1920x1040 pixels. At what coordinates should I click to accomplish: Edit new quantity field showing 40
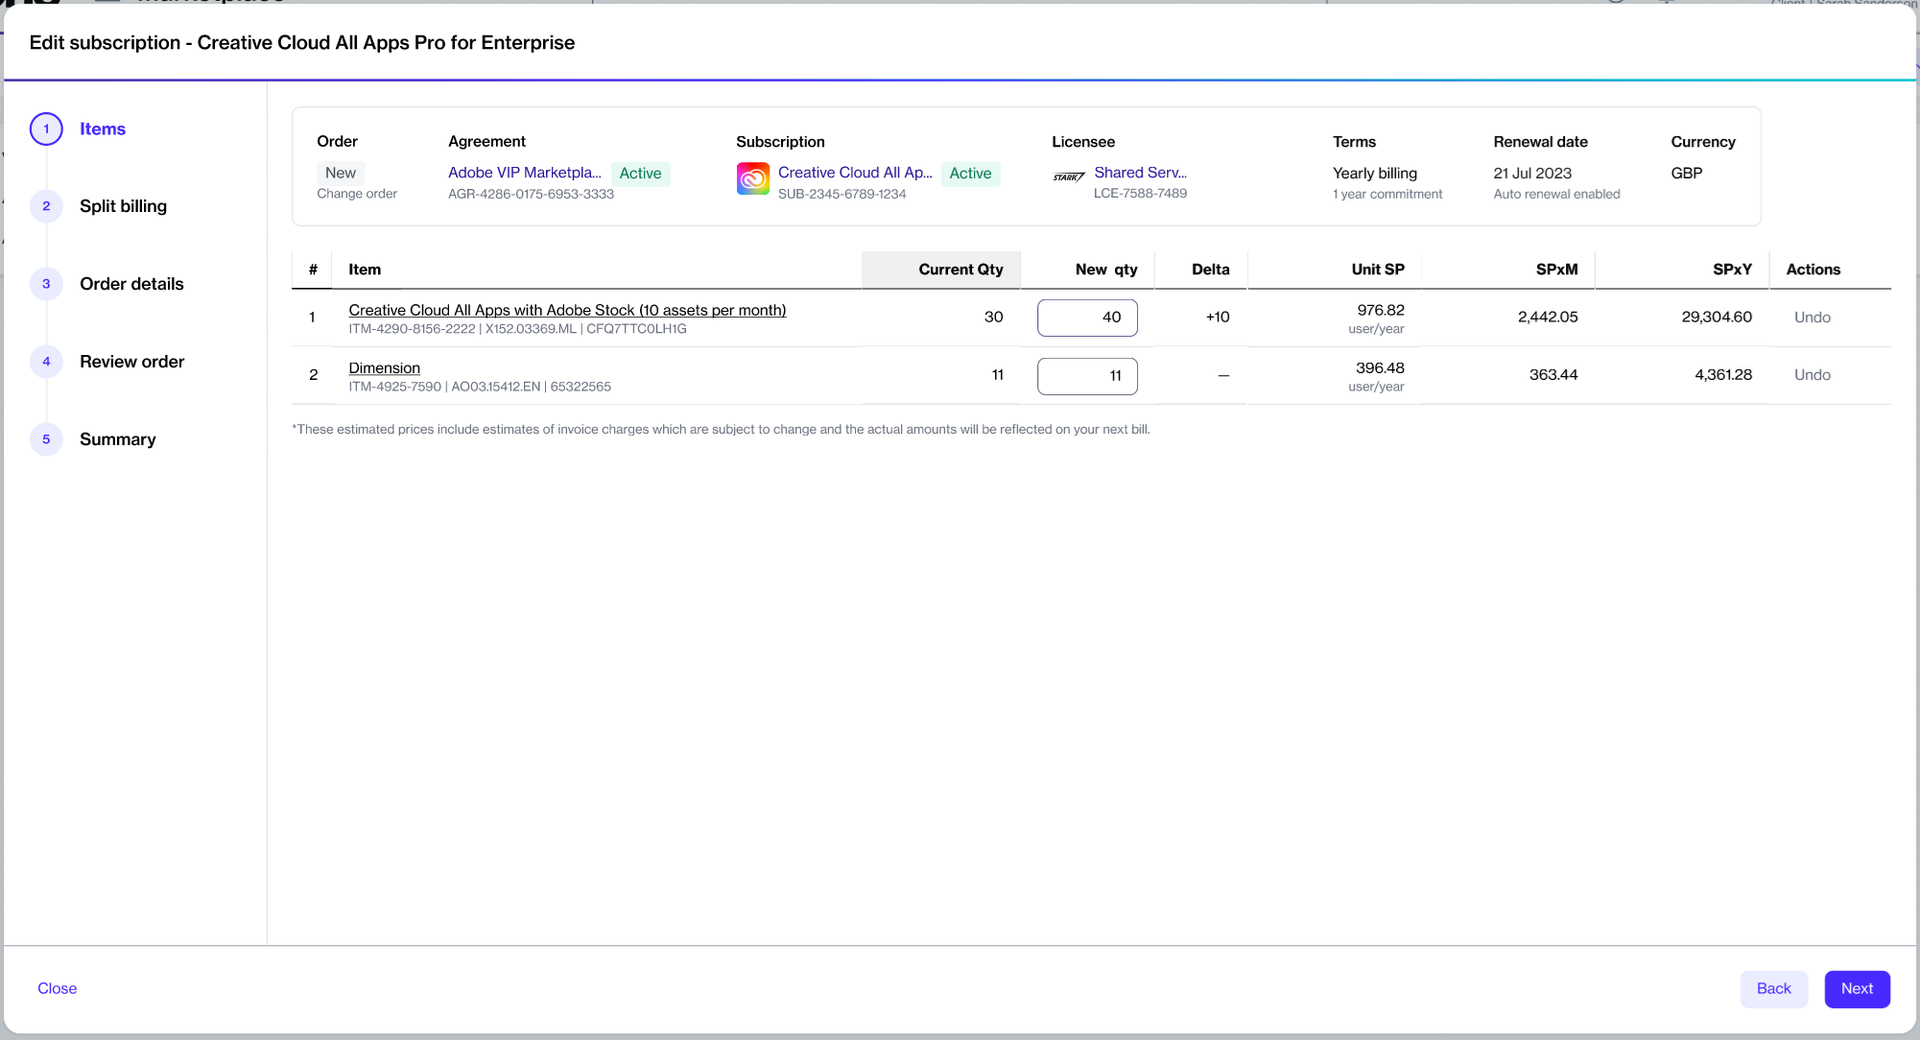1087,318
